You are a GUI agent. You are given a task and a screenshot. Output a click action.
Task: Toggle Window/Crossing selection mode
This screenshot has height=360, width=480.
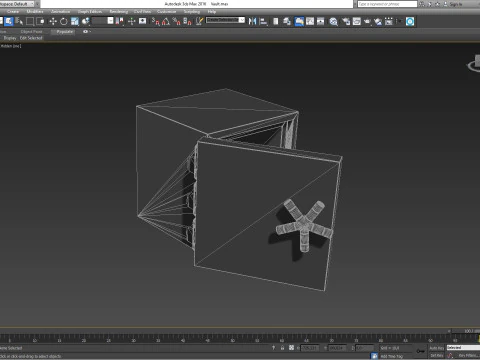40,21
